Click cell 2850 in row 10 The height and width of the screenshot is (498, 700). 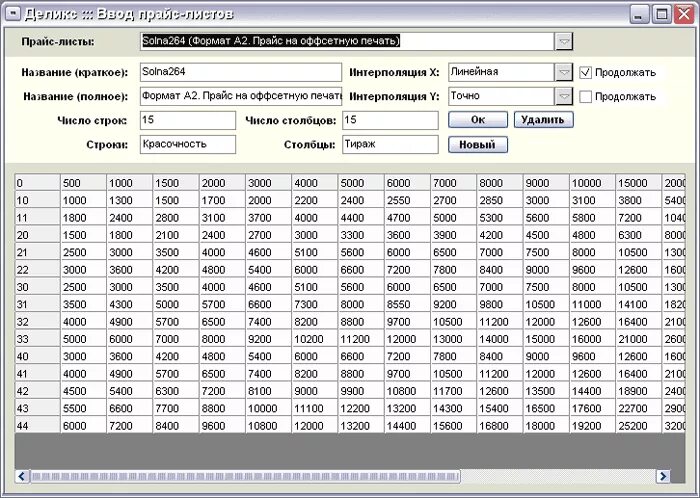500,200
